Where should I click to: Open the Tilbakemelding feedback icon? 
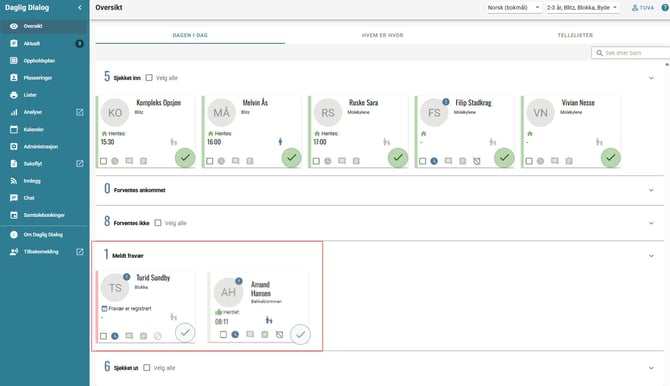click(14, 252)
